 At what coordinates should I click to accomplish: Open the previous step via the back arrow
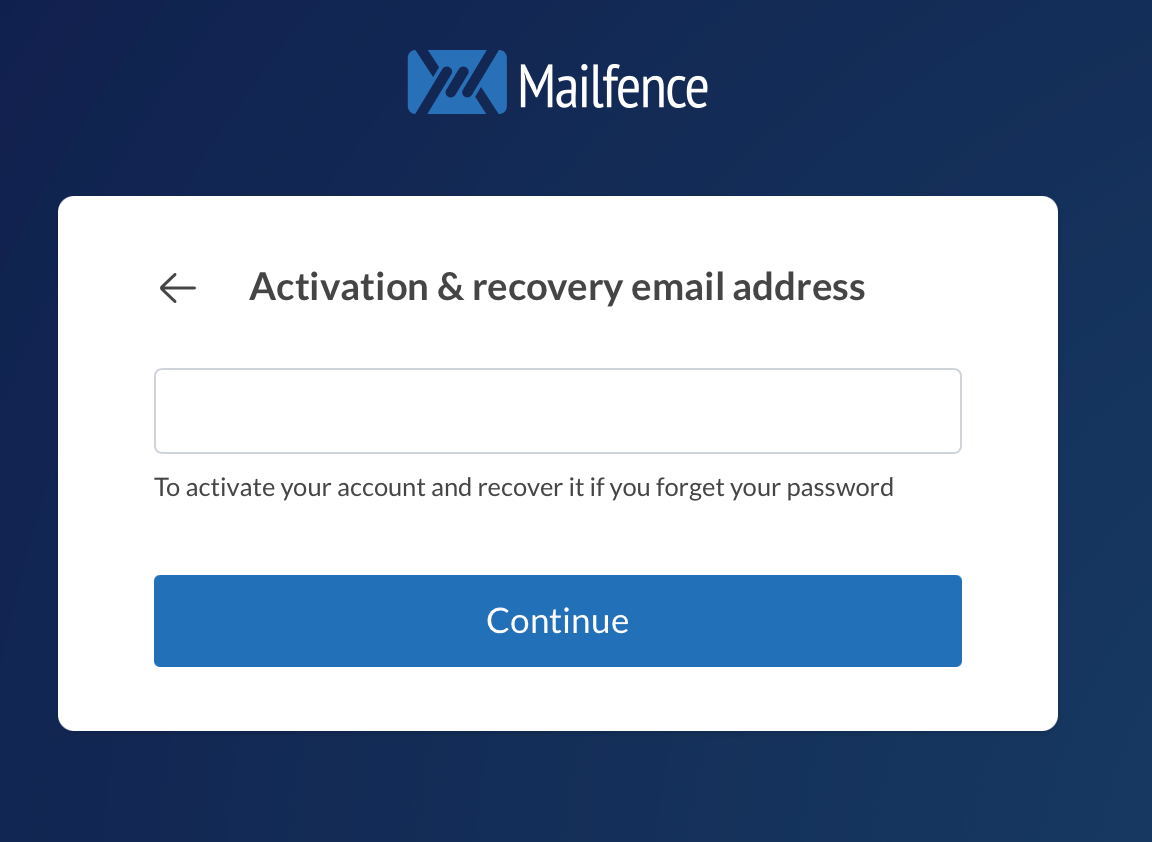[x=176, y=288]
